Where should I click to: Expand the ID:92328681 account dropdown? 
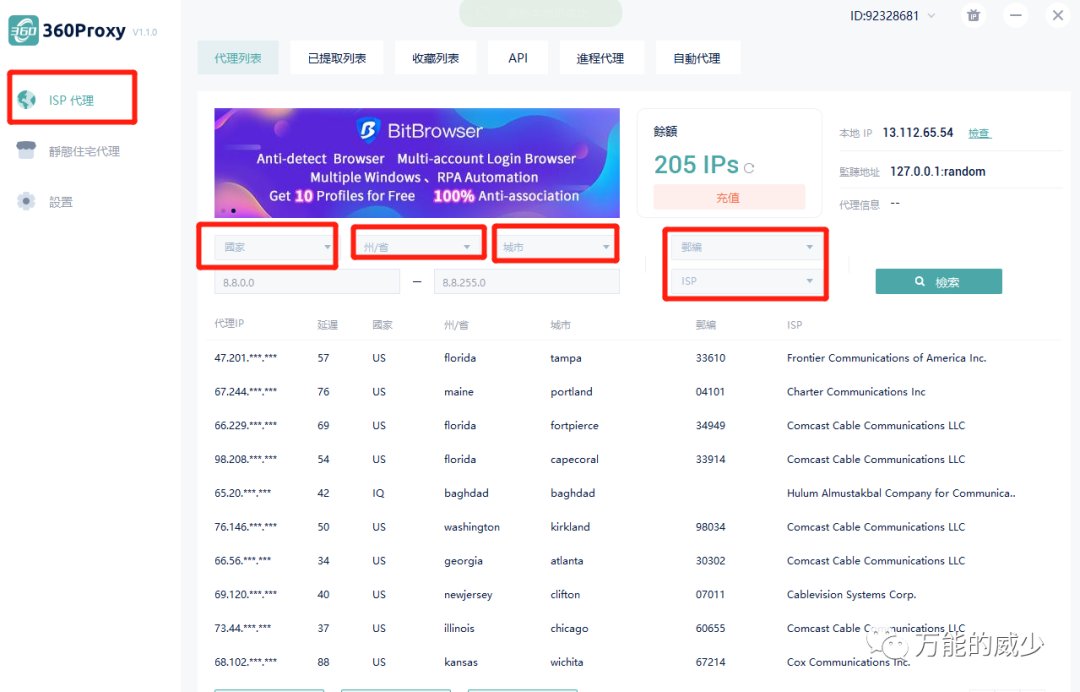click(x=931, y=15)
